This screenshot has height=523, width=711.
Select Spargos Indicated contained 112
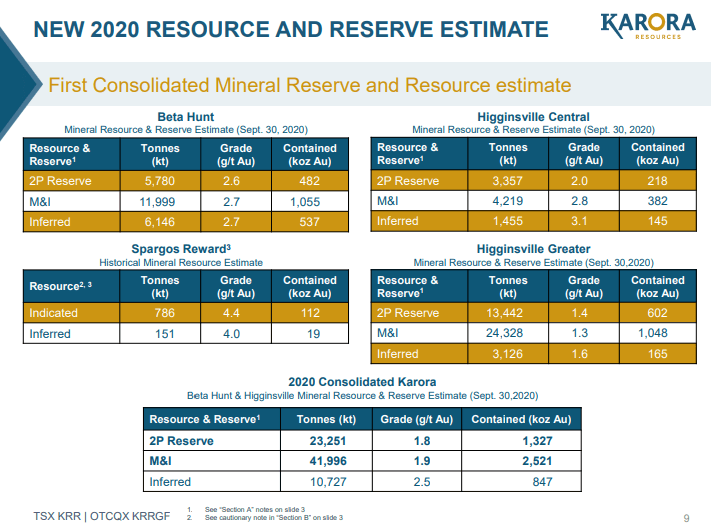(x=310, y=313)
